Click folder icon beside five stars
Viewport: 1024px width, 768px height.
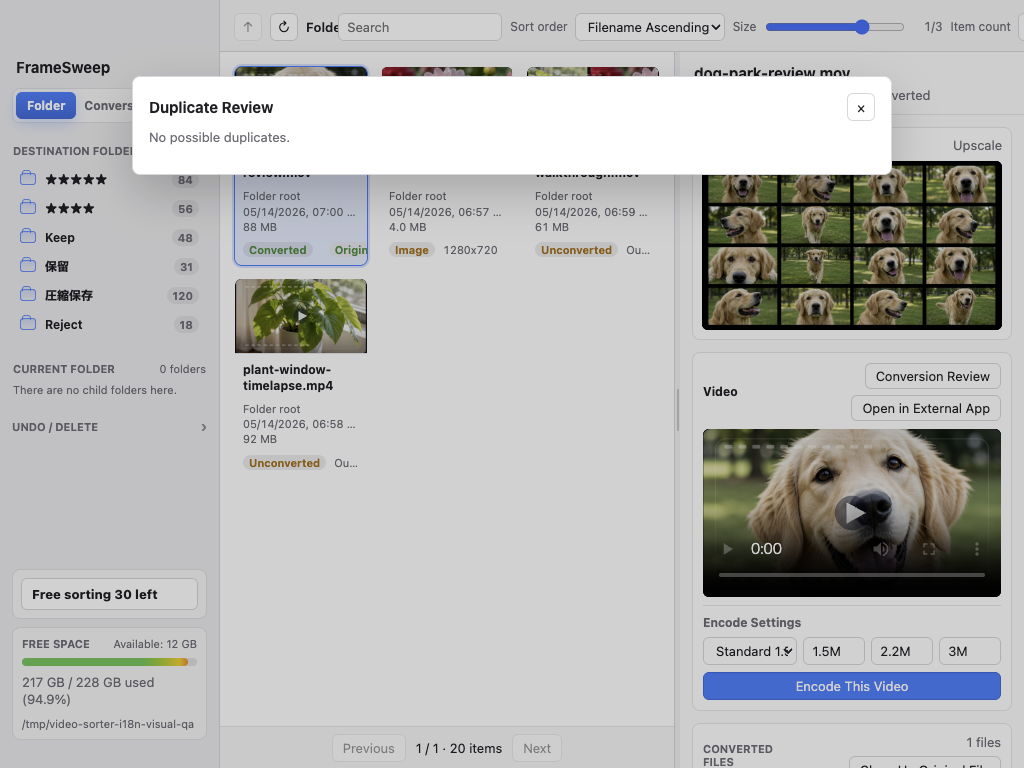27,178
